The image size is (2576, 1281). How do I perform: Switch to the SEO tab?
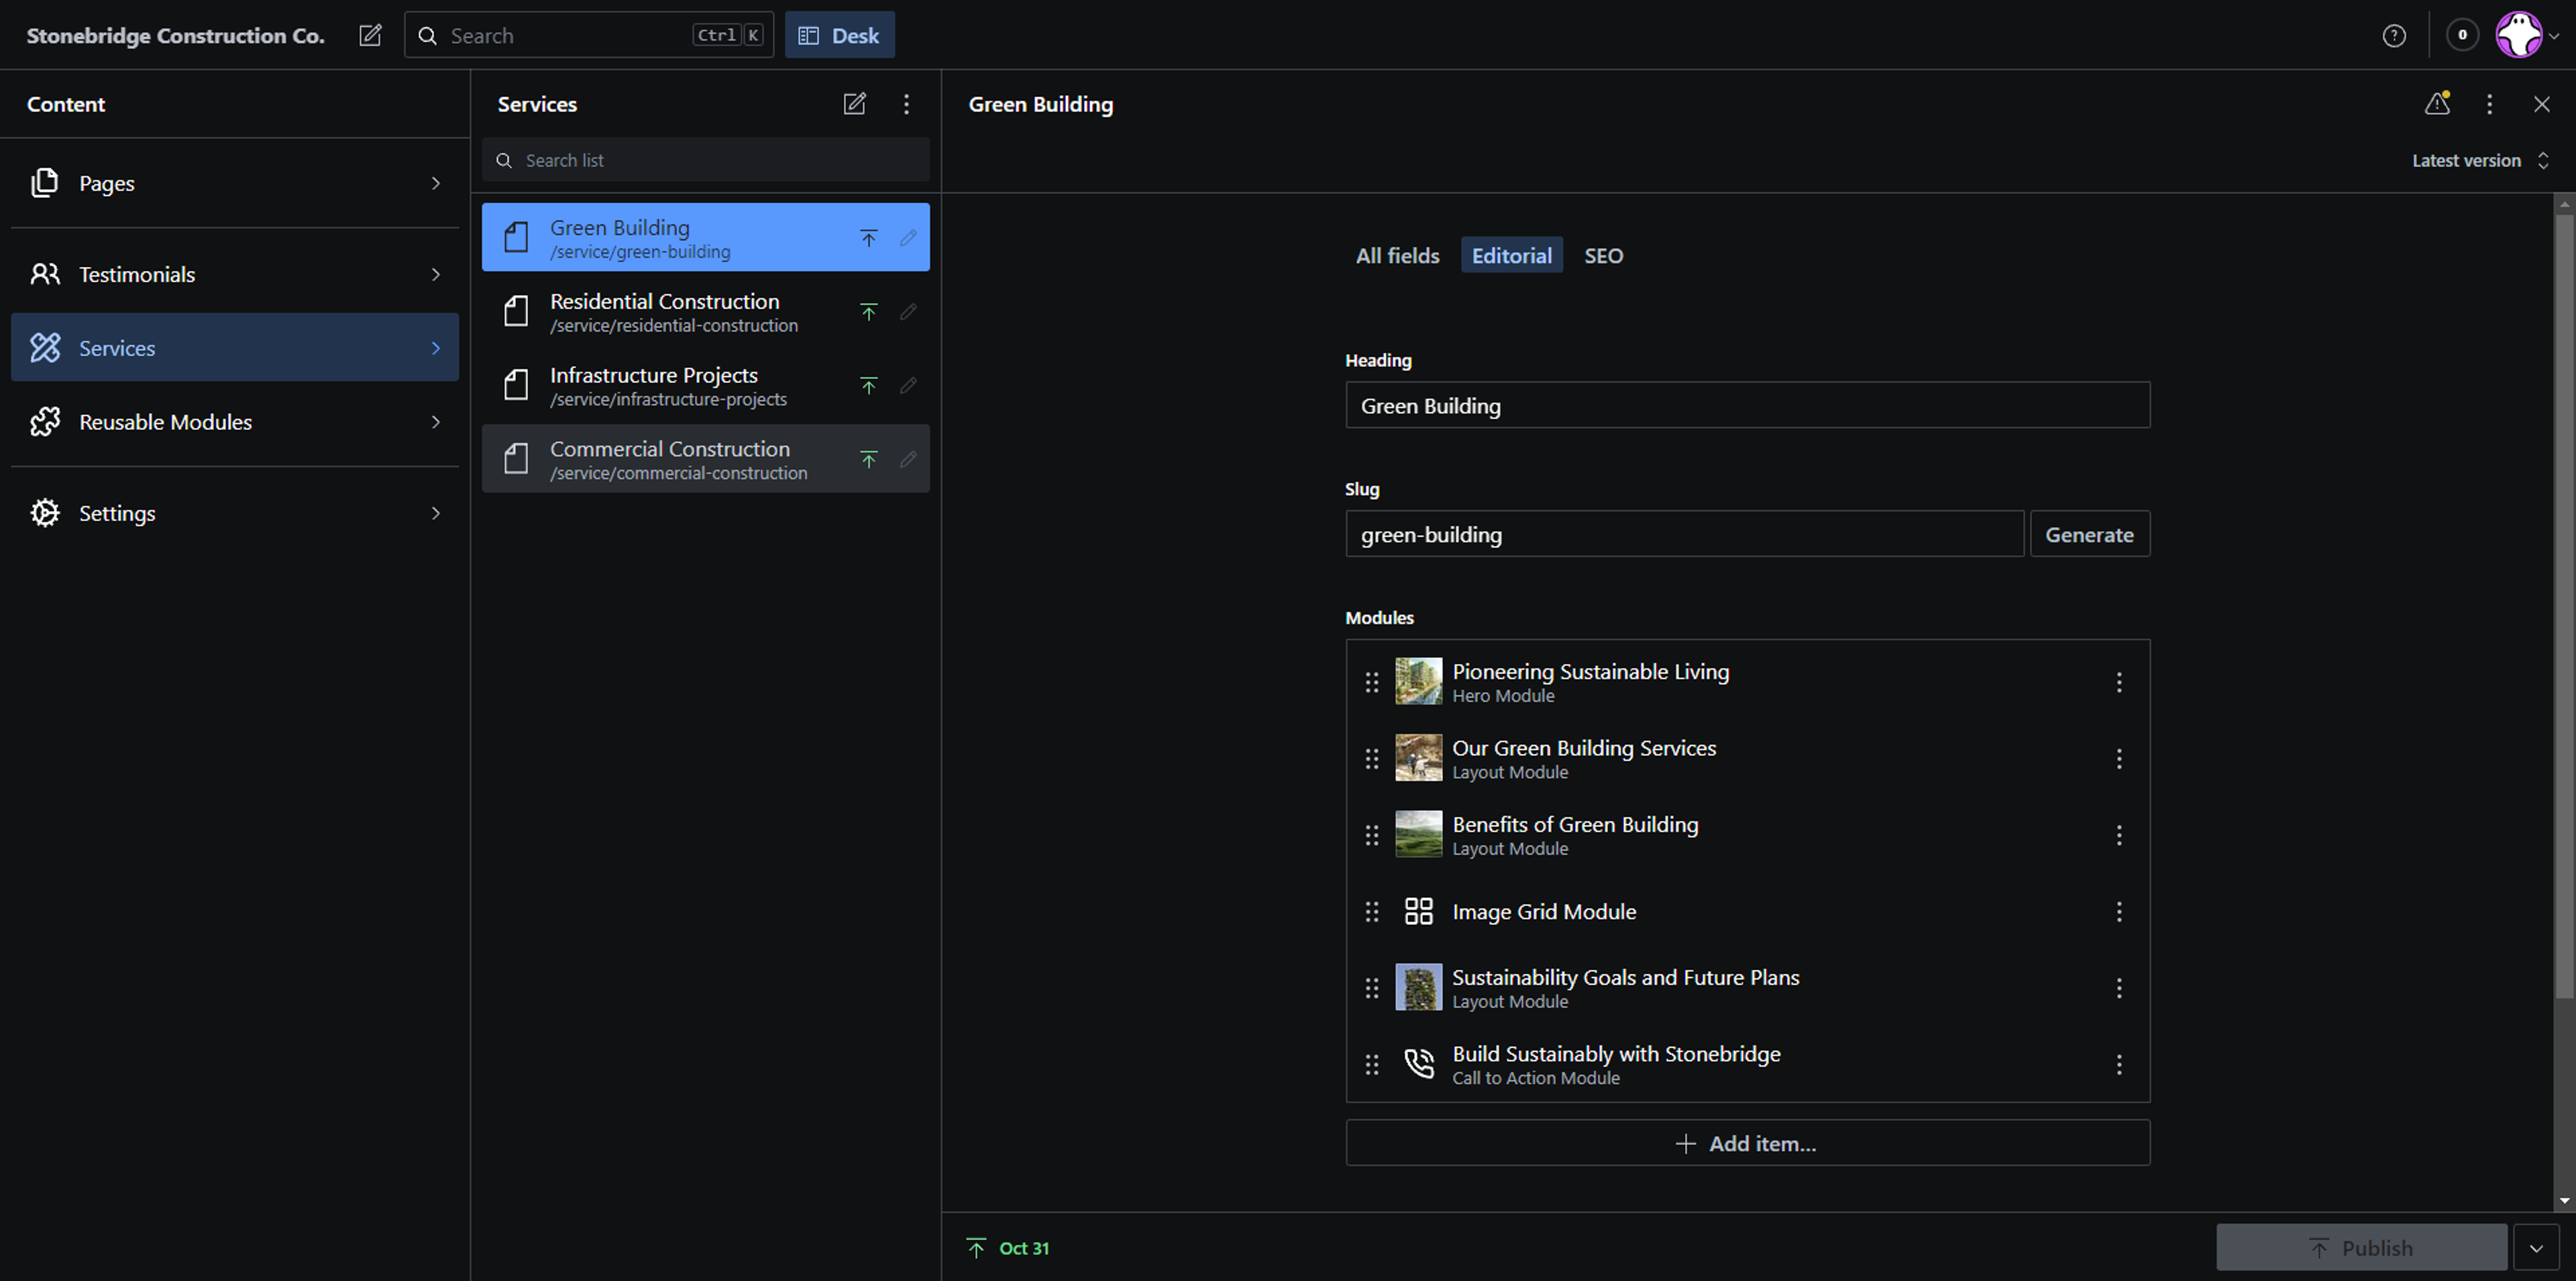(1603, 256)
